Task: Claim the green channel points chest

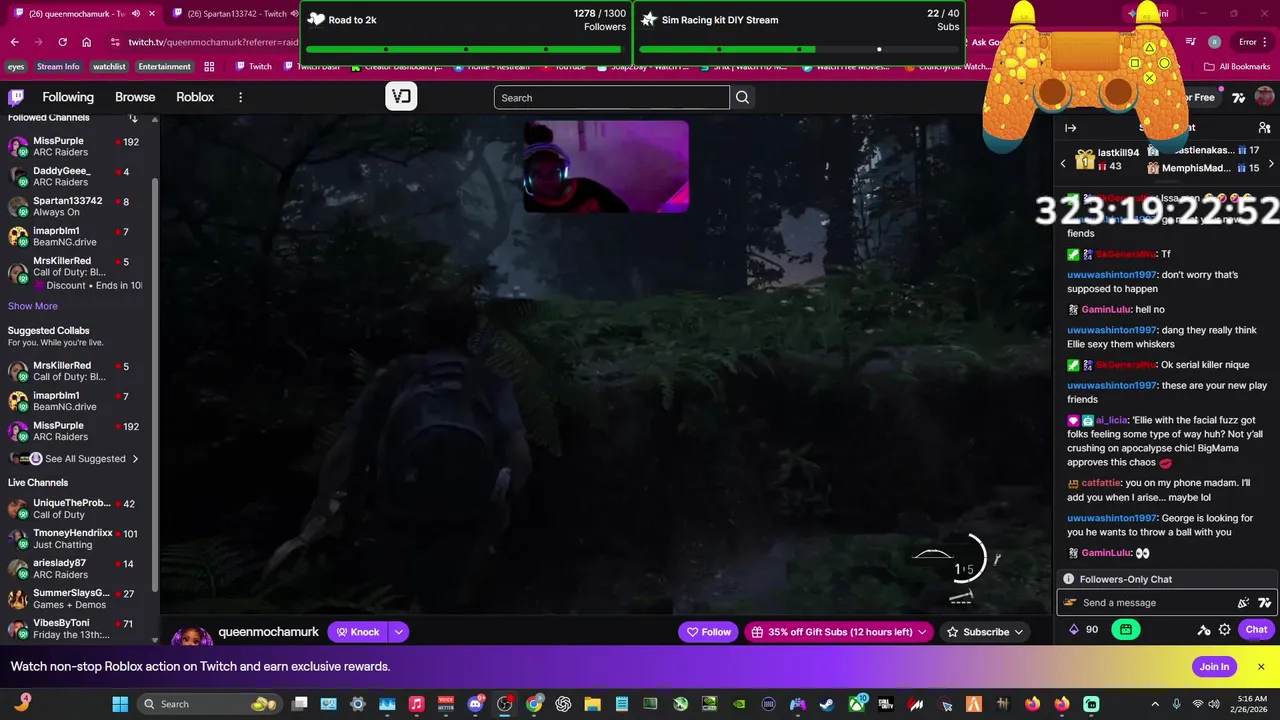Action: click(1126, 630)
